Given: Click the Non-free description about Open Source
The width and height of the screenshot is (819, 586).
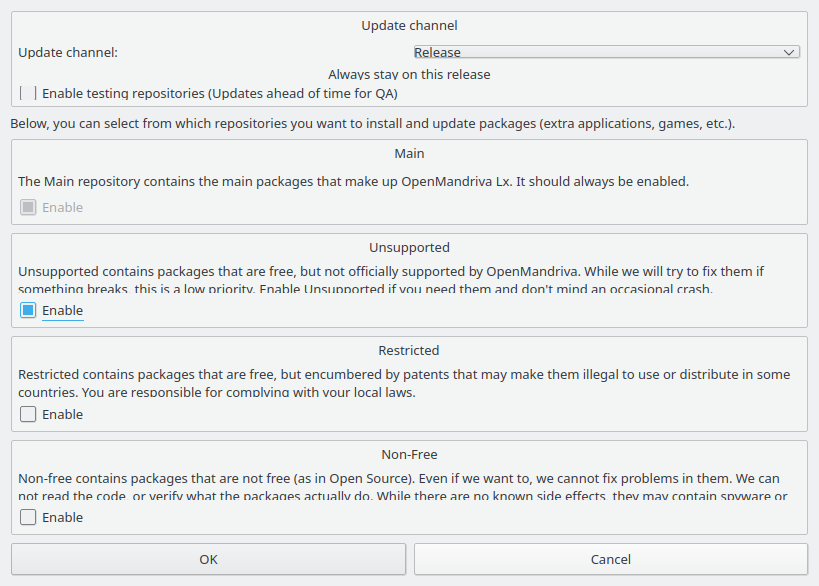Looking at the screenshot, I should pos(403,487).
